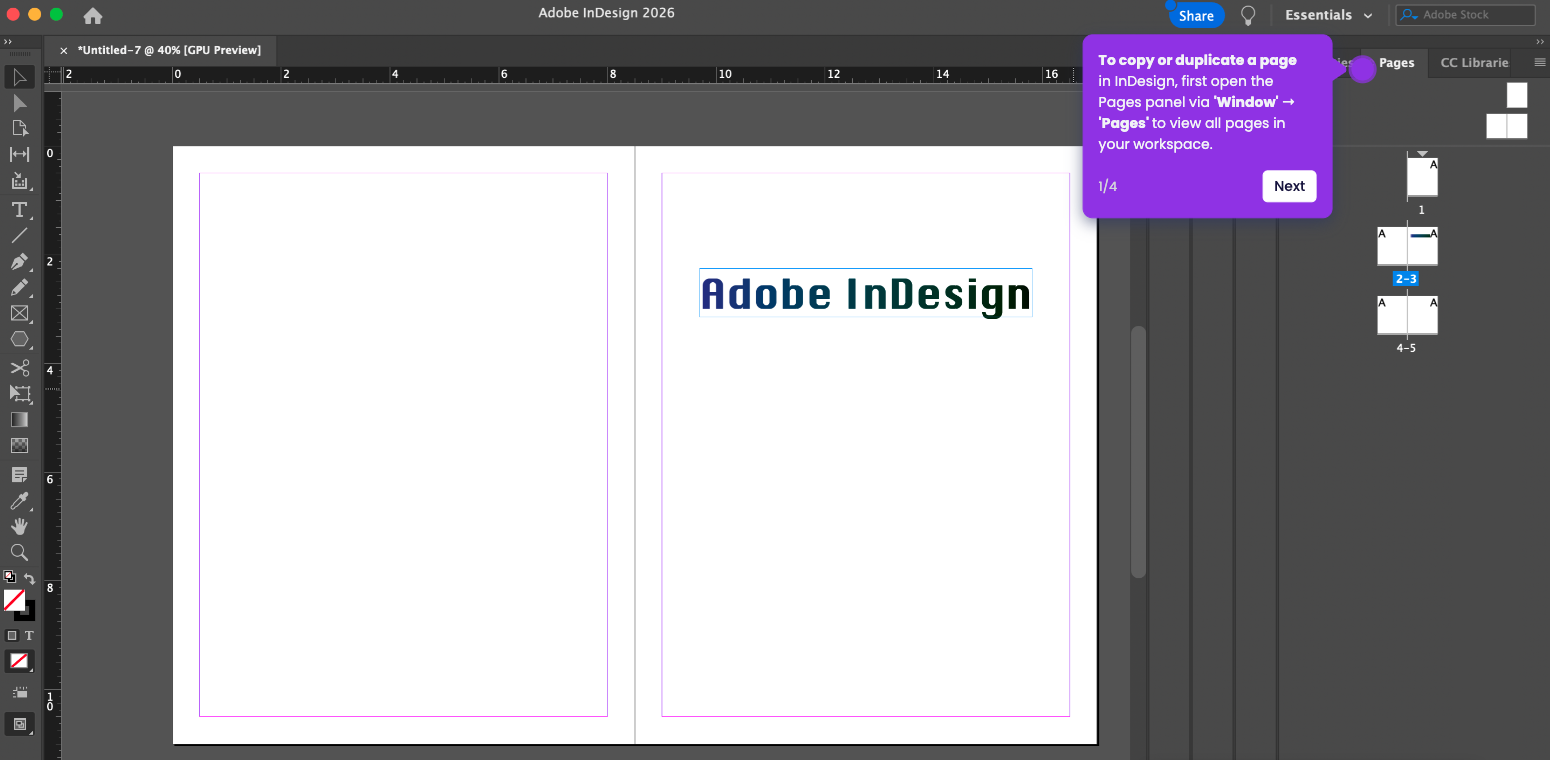This screenshot has height=760, width=1550.
Task: Toggle Formatting affects container
Action: pos(12,635)
